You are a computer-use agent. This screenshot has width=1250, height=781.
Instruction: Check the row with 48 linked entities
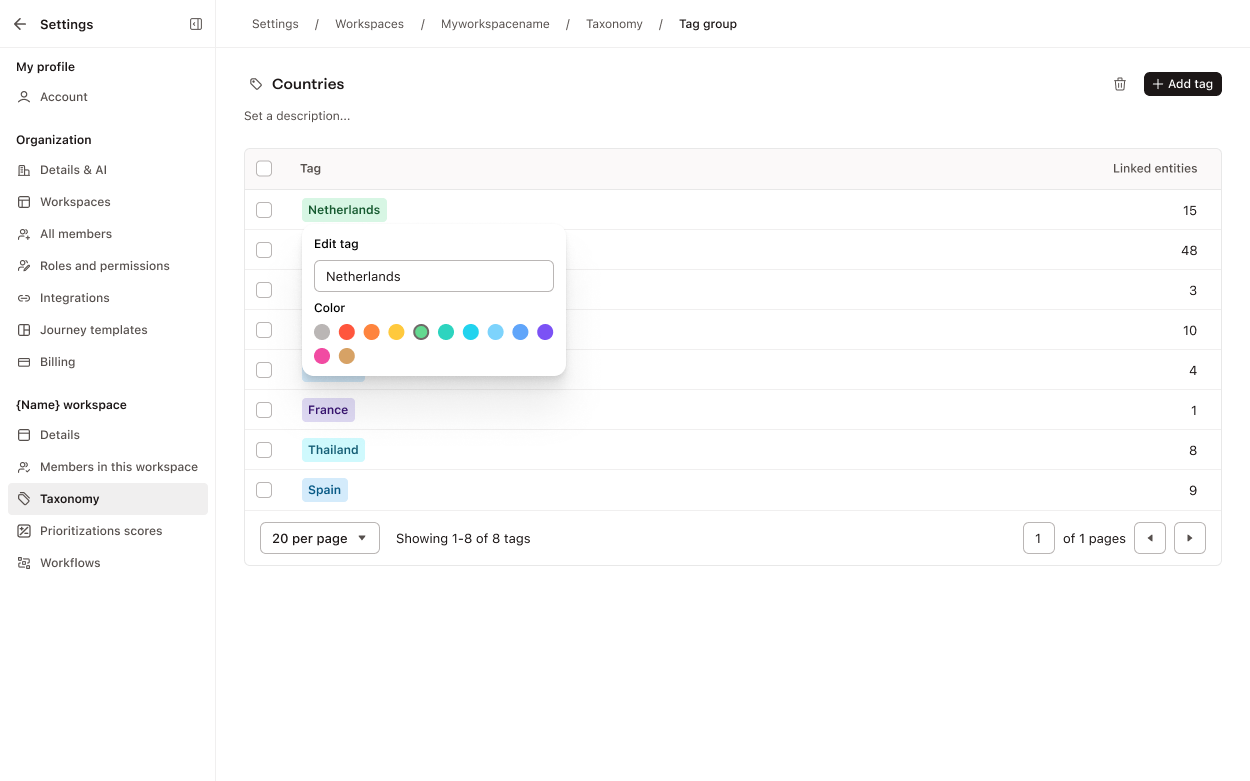click(264, 250)
